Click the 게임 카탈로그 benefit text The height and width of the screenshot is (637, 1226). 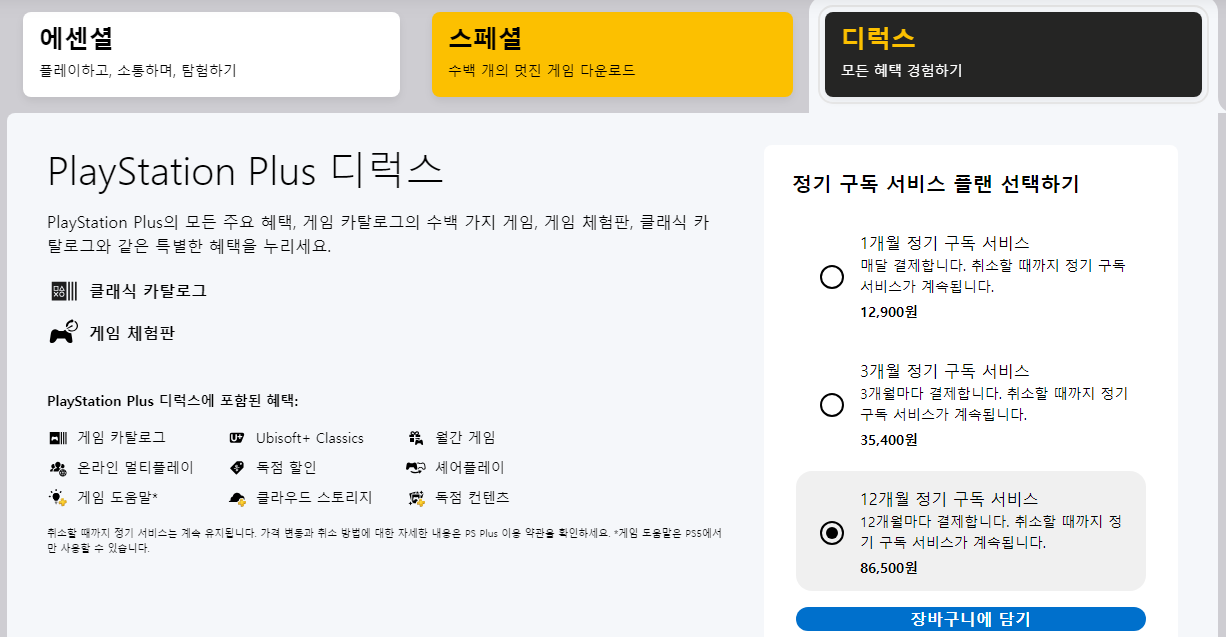122,438
